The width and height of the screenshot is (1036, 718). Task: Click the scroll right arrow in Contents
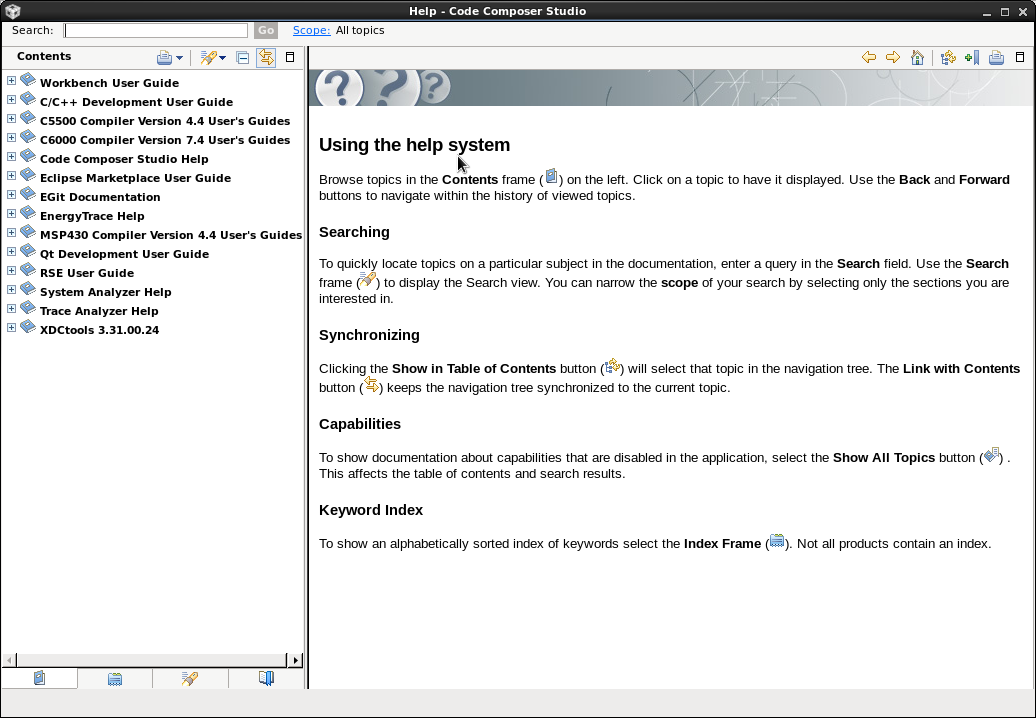pyautogui.click(x=295, y=660)
